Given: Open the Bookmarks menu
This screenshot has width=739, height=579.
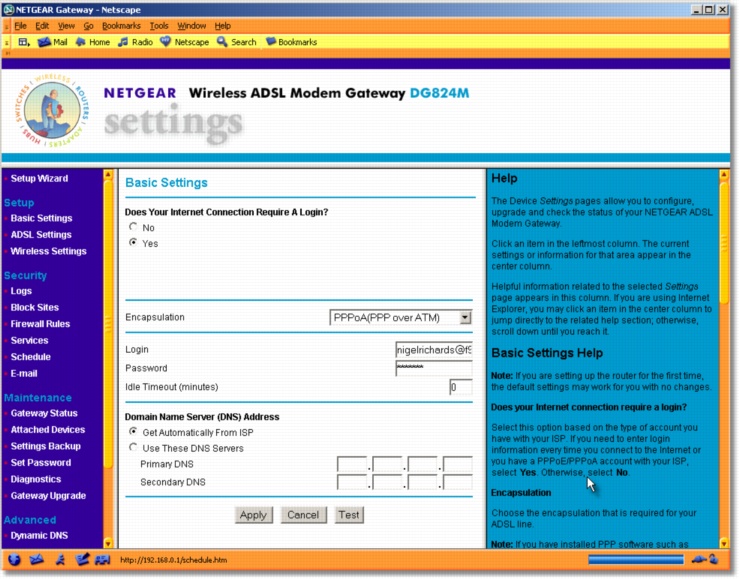Looking at the screenshot, I should (121, 25).
